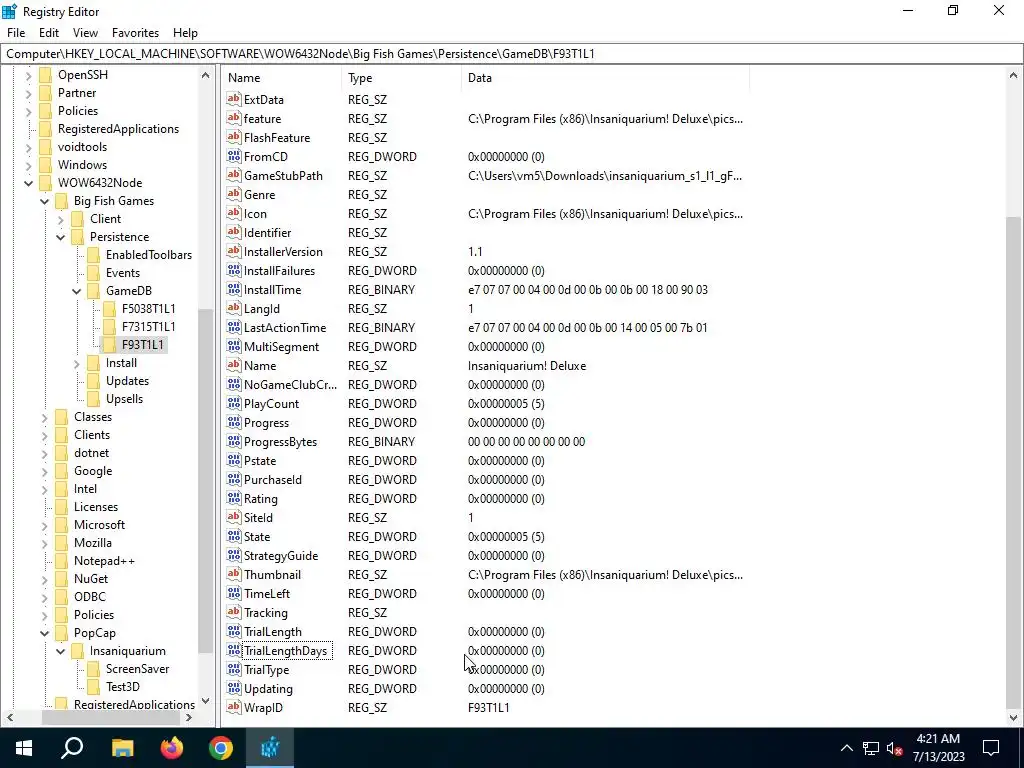The width and height of the screenshot is (1024, 768).
Task: Select the F93T1L1 tree key
Action: point(142,345)
